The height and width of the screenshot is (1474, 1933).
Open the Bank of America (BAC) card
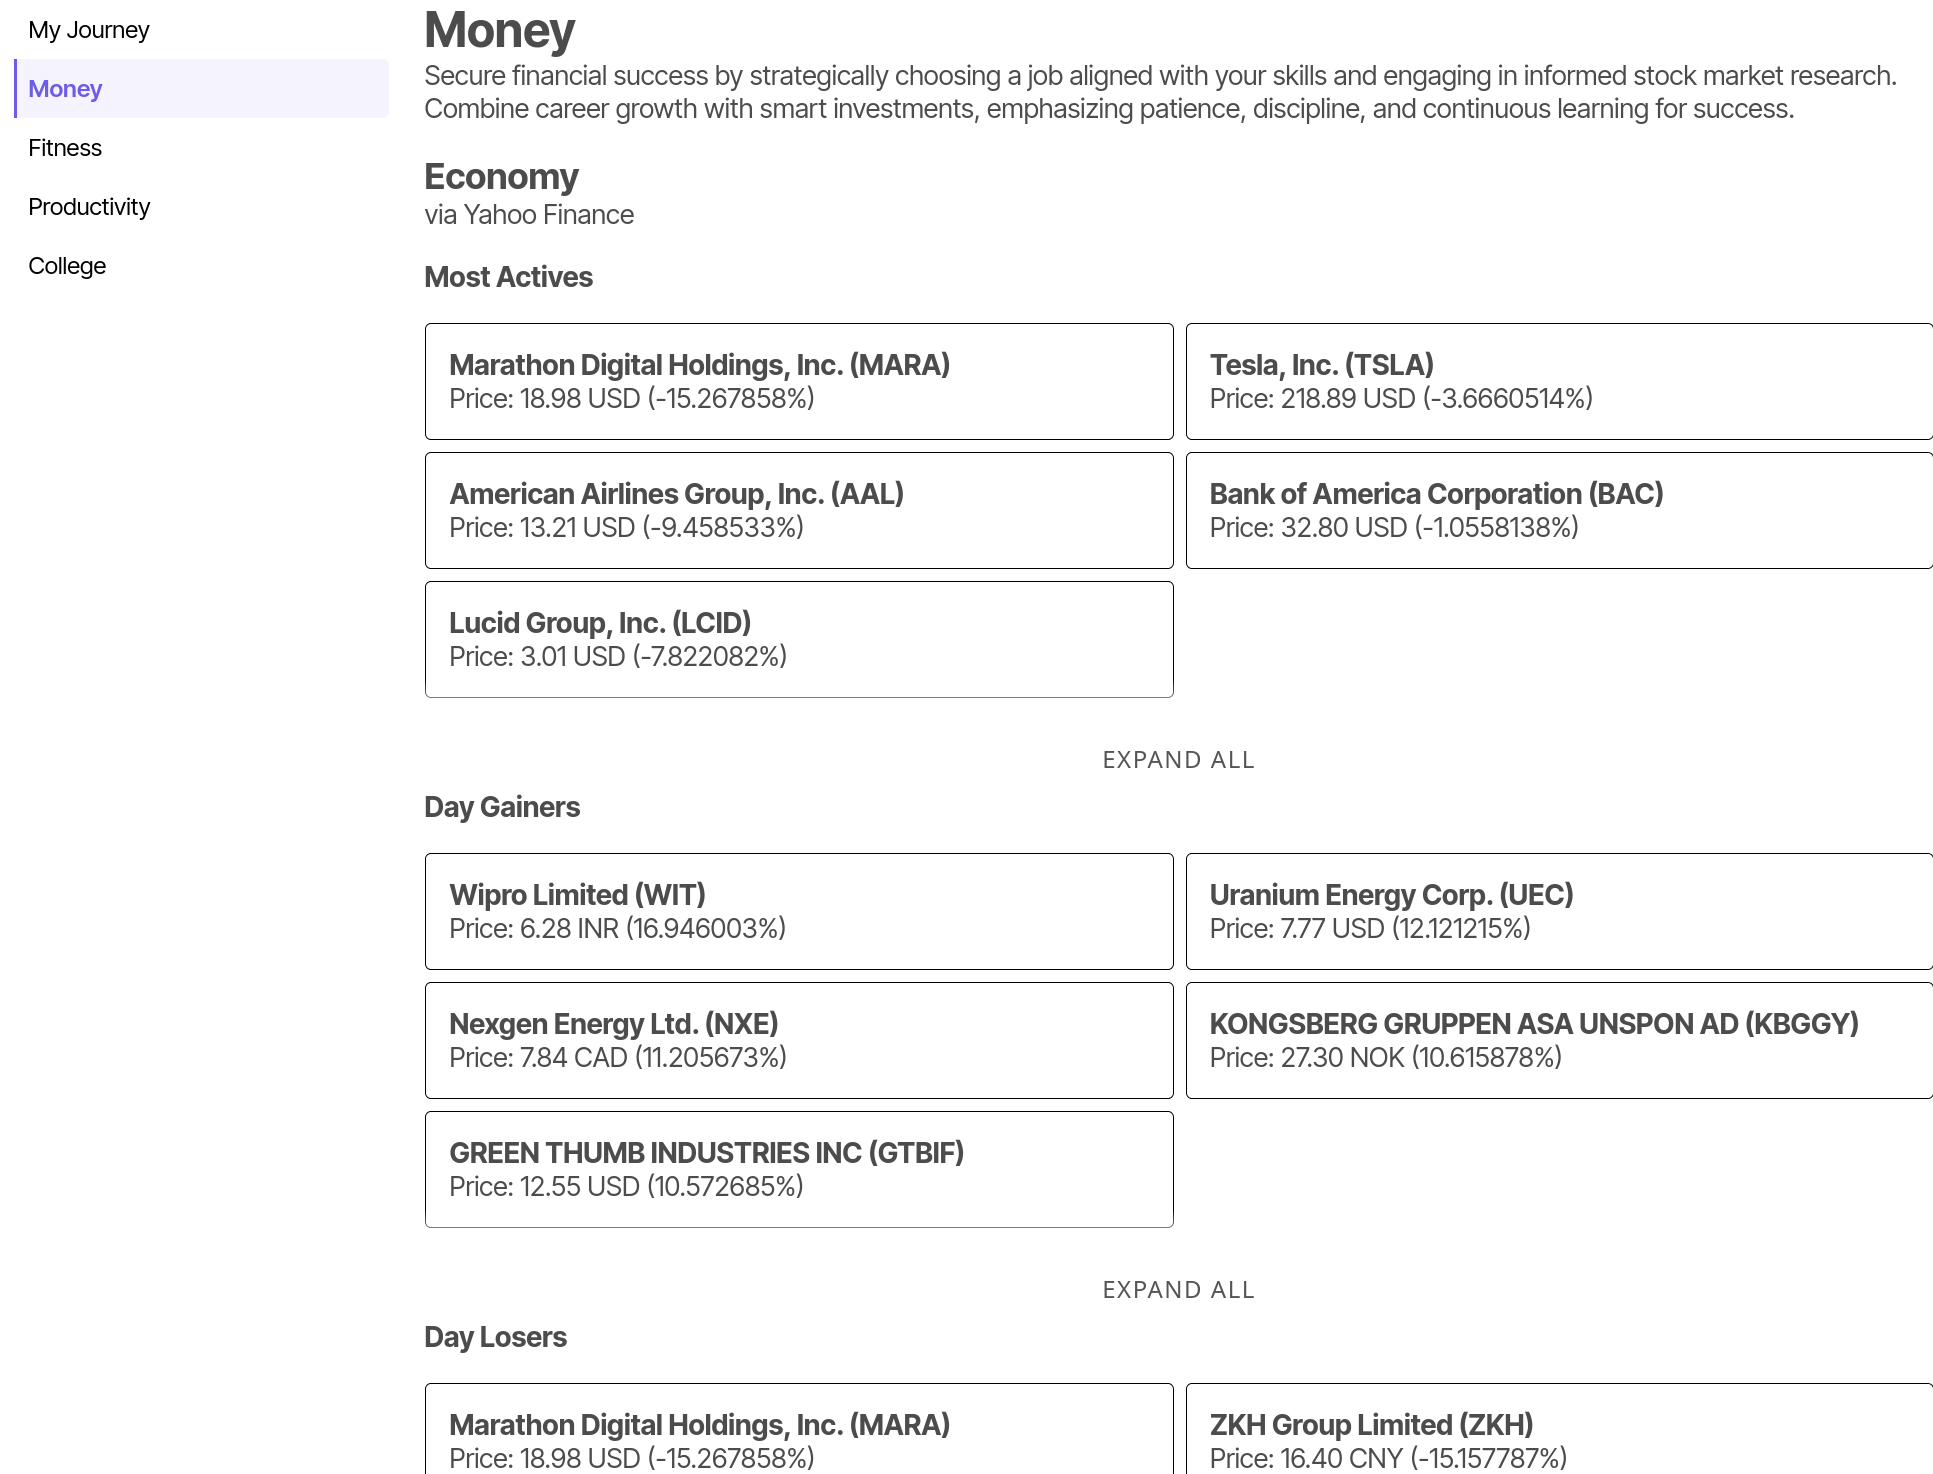tap(1558, 510)
